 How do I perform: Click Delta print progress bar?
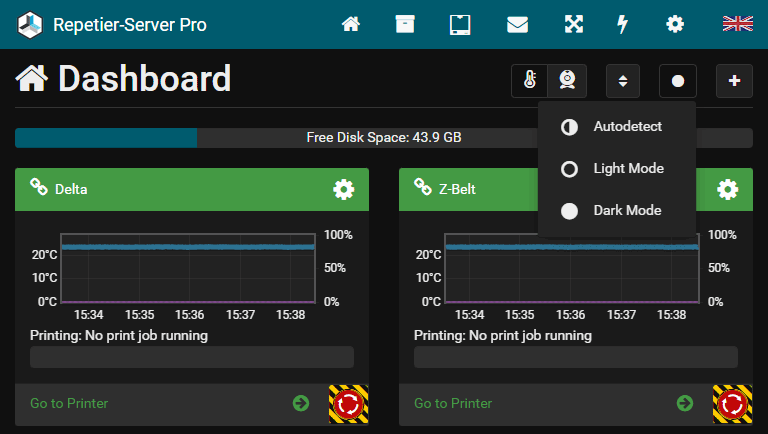[192, 357]
